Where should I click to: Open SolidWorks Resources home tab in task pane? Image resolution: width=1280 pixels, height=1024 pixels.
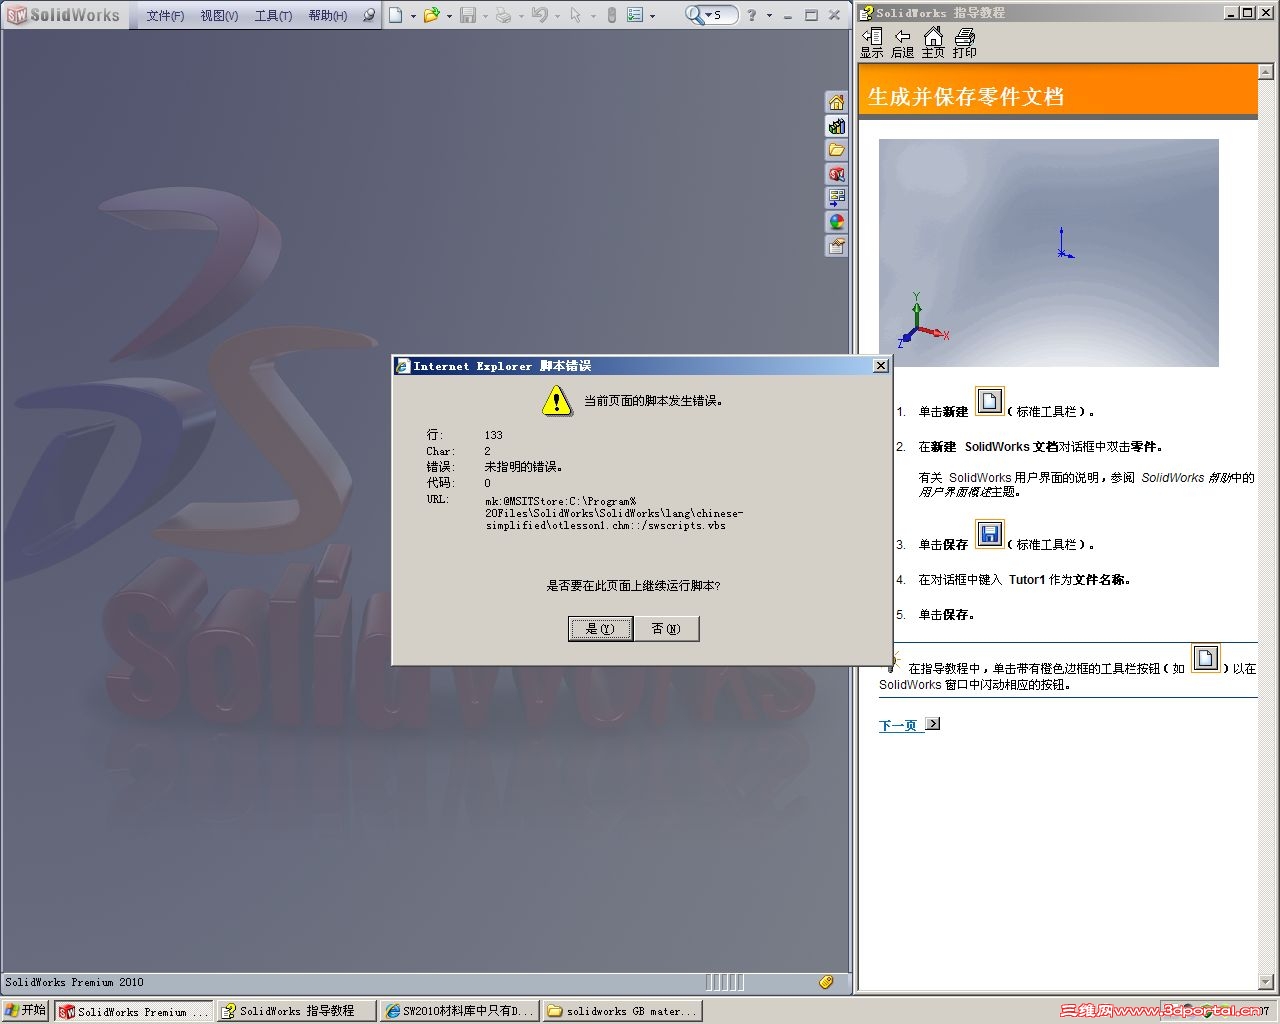coord(837,102)
